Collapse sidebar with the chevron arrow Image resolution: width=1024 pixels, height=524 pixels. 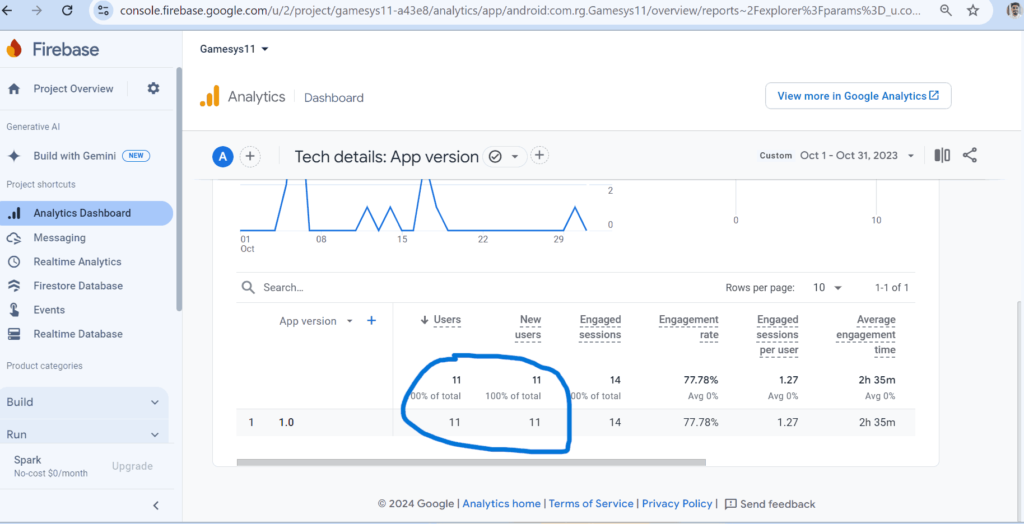pos(156,505)
